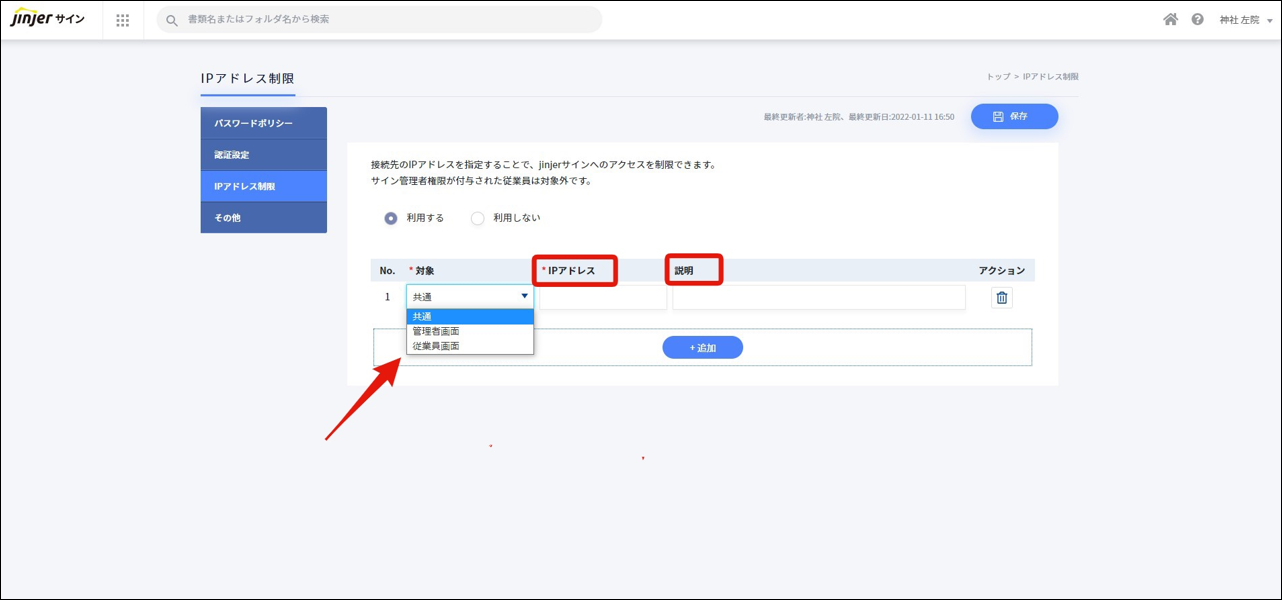Open the 神社 左院 user menu
The image size is (1282, 600).
point(1245,20)
